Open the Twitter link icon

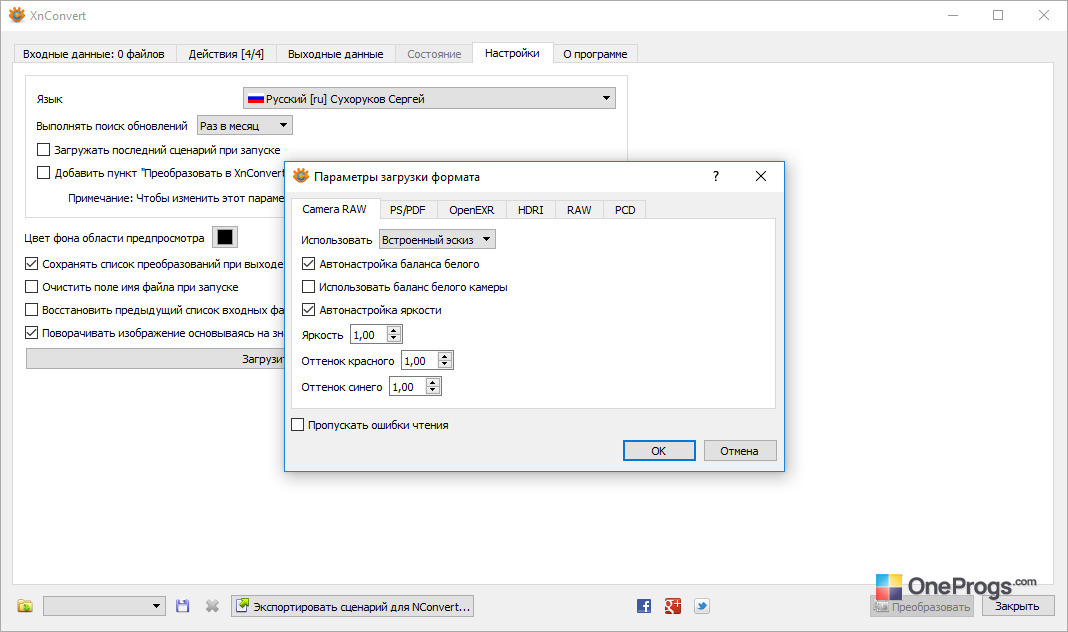[x=702, y=605]
